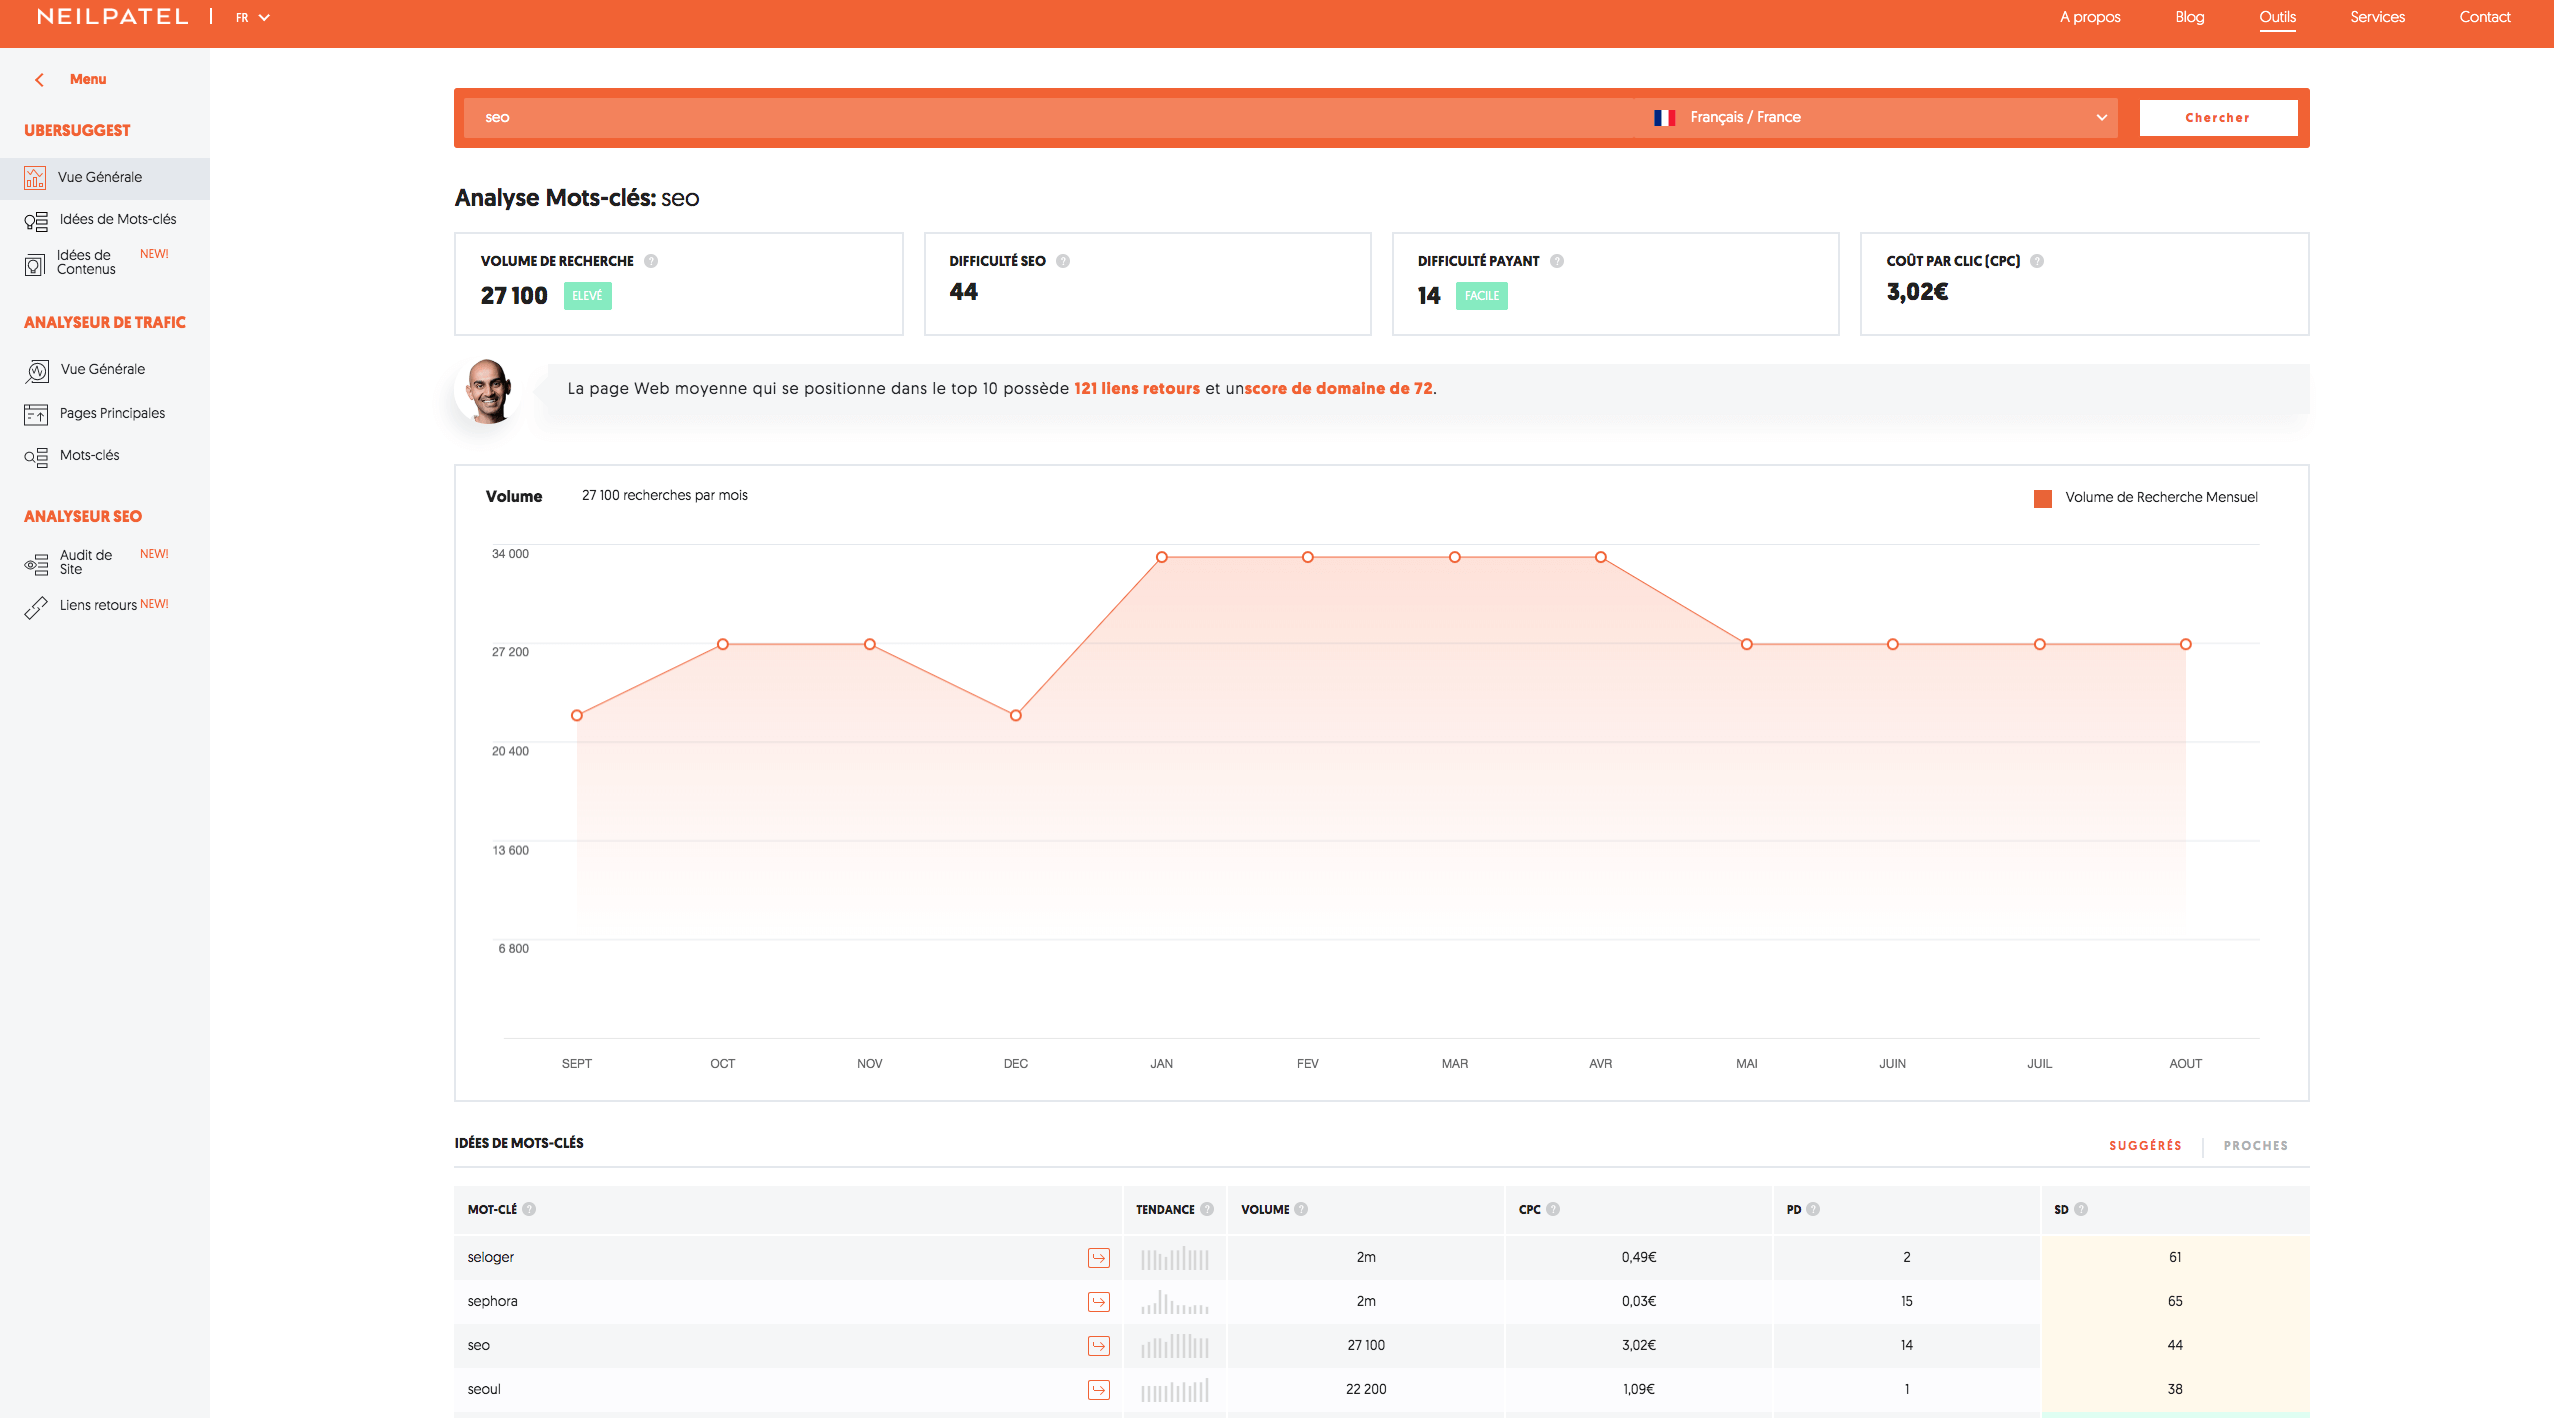
Task: Click Neil Patel's avatar photo
Action: click(488, 390)
